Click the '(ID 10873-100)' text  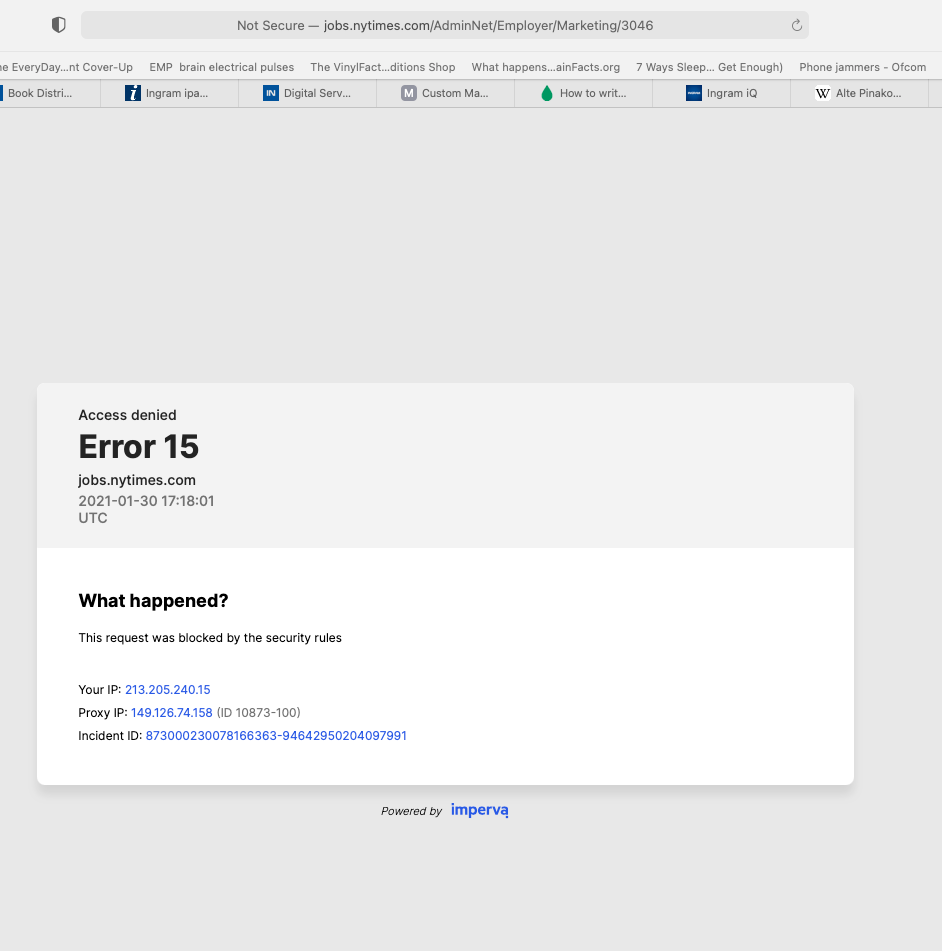point(258,713)
